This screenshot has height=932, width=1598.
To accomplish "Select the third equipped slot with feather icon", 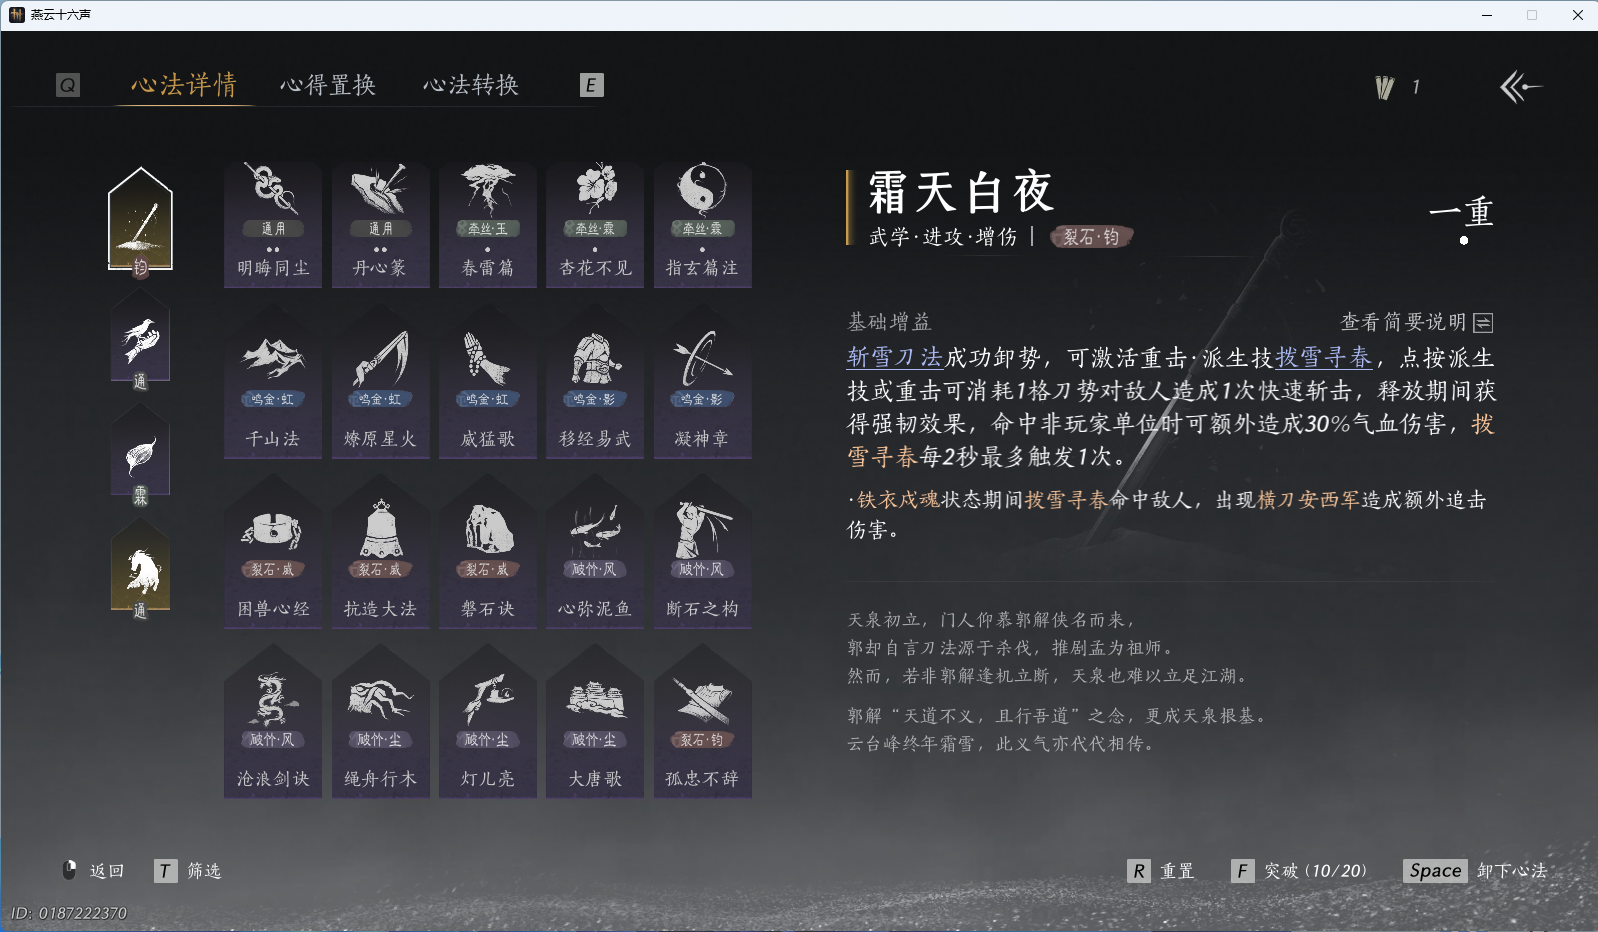I will [x=140, y=457].
